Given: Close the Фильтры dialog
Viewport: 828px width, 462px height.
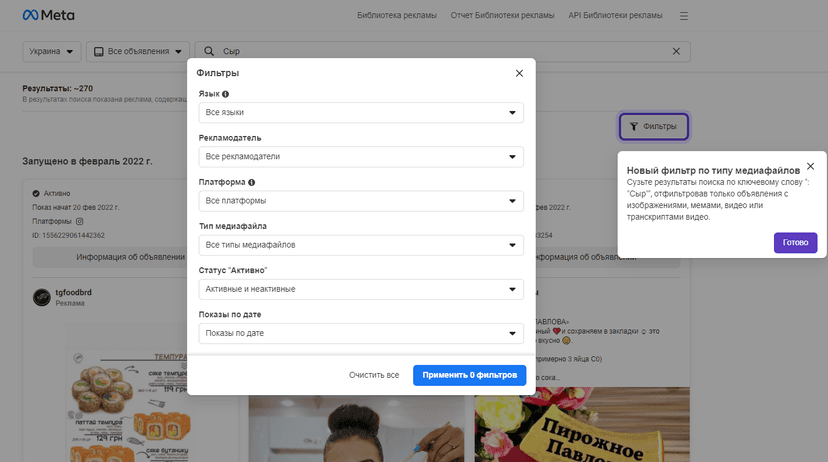Looking at the screenshot, I should coord(519,73).
